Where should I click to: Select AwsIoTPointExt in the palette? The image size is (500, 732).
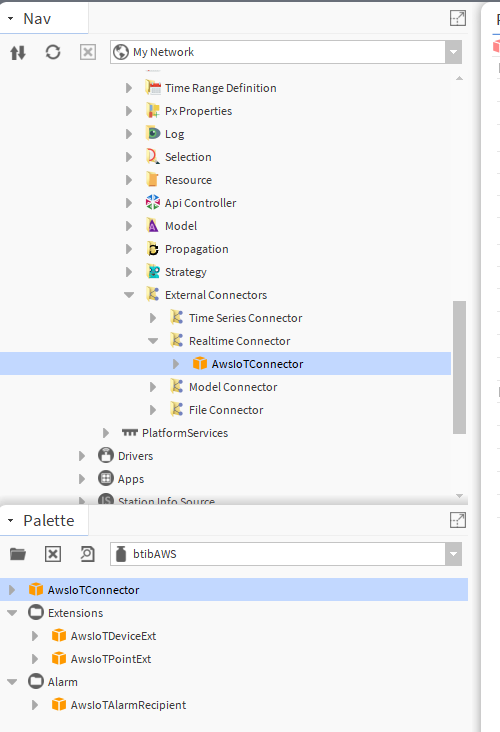(111, 659)
